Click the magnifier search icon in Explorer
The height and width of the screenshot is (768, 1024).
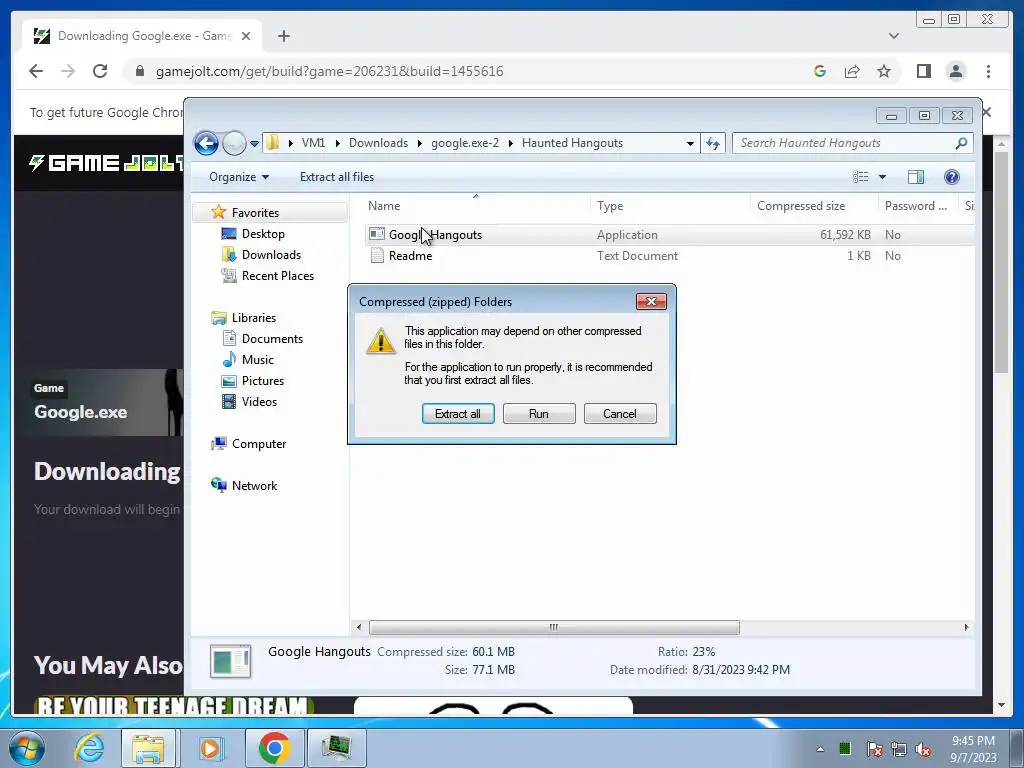tap(961, 143)
